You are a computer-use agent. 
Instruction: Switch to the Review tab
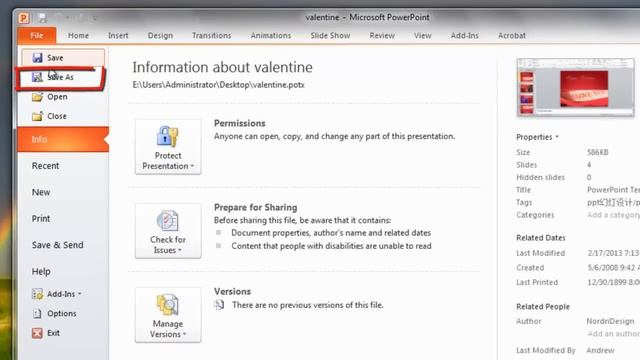point(382,36)
